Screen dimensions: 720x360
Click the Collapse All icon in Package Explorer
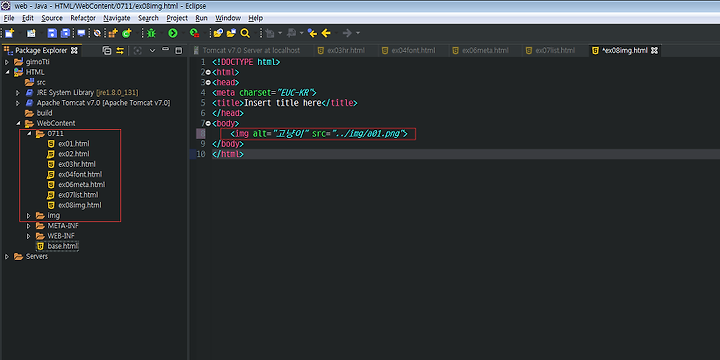(x=107, y=51)
